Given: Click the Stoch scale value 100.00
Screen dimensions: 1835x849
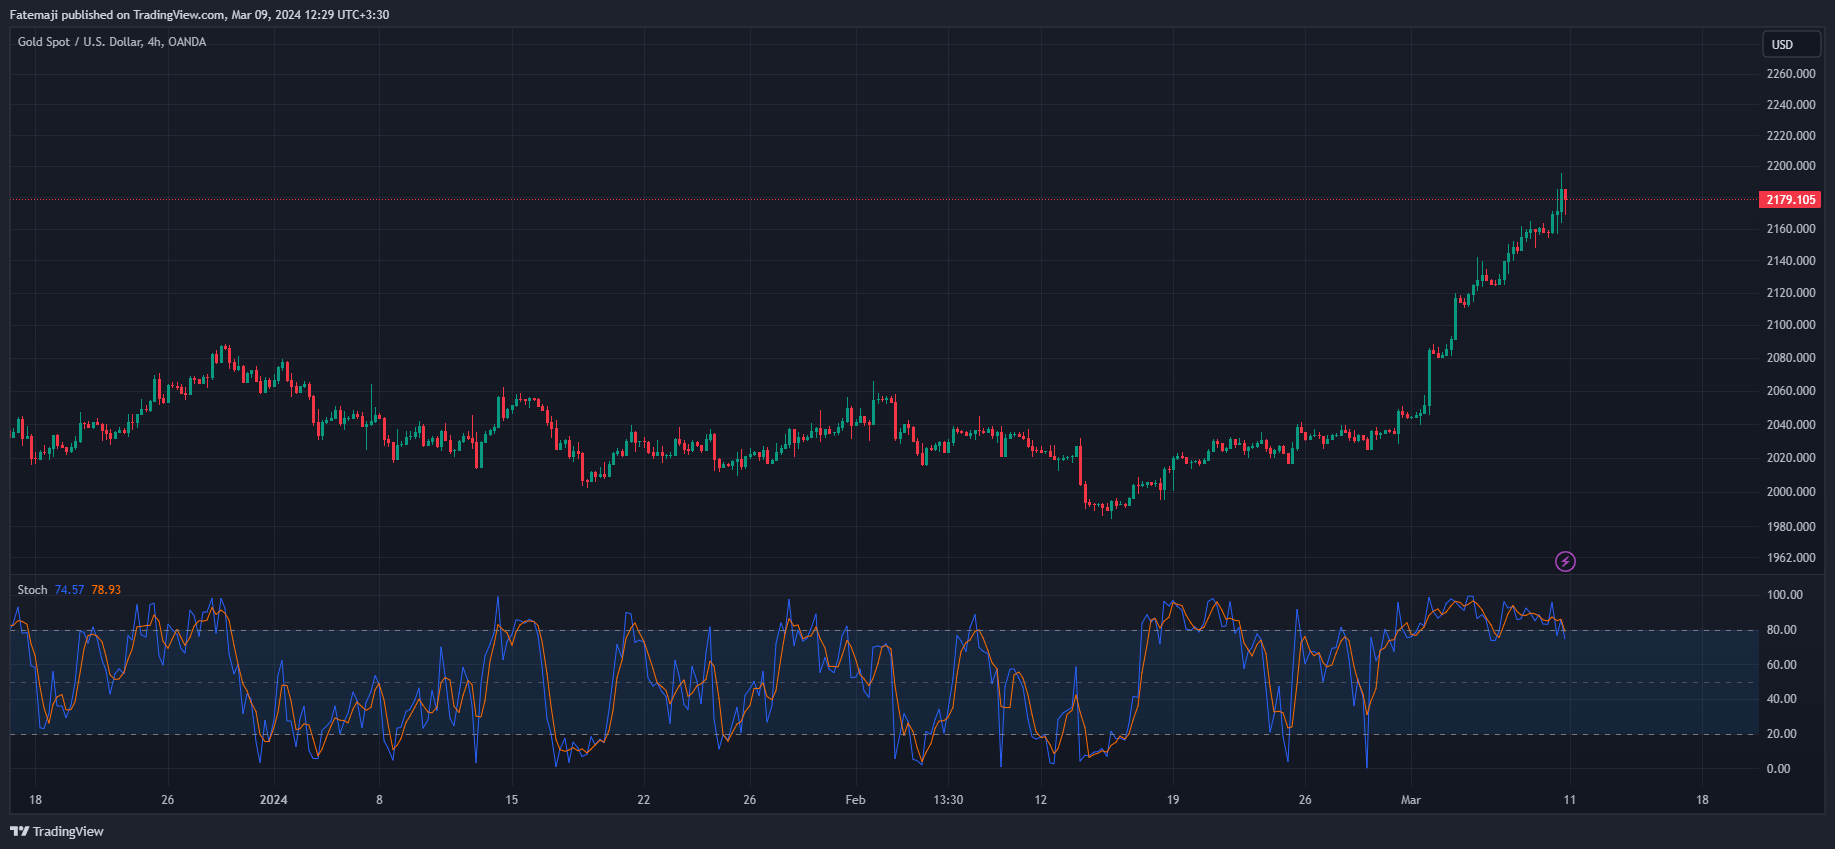Looking at the screenshot, I should click(x=1785, y=595).
